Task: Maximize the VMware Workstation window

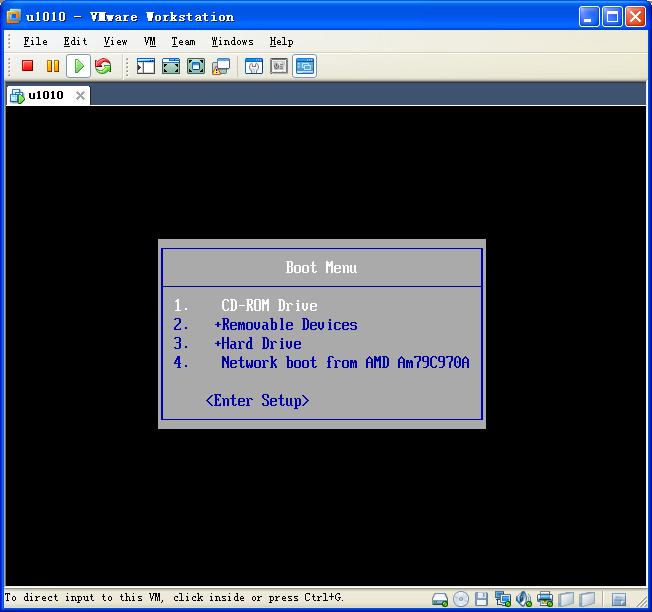Action: pos(612,17)
